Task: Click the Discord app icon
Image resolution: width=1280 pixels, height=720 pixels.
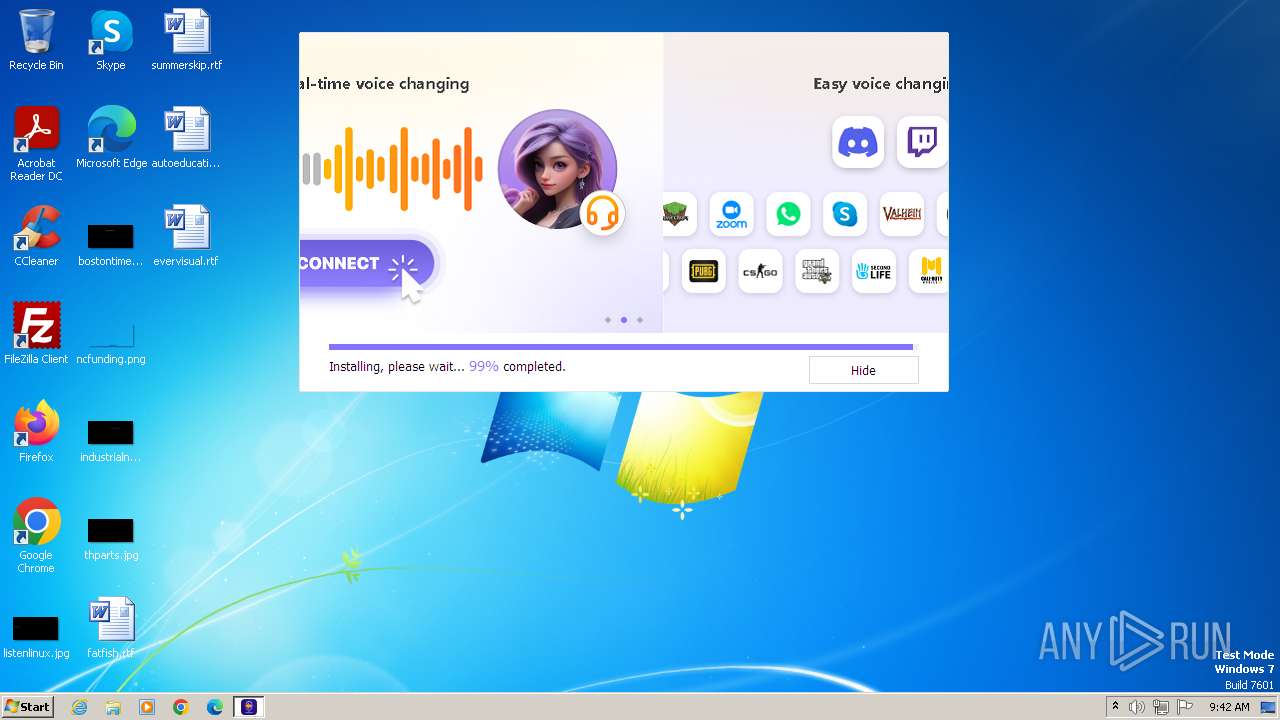Action: 857,142
